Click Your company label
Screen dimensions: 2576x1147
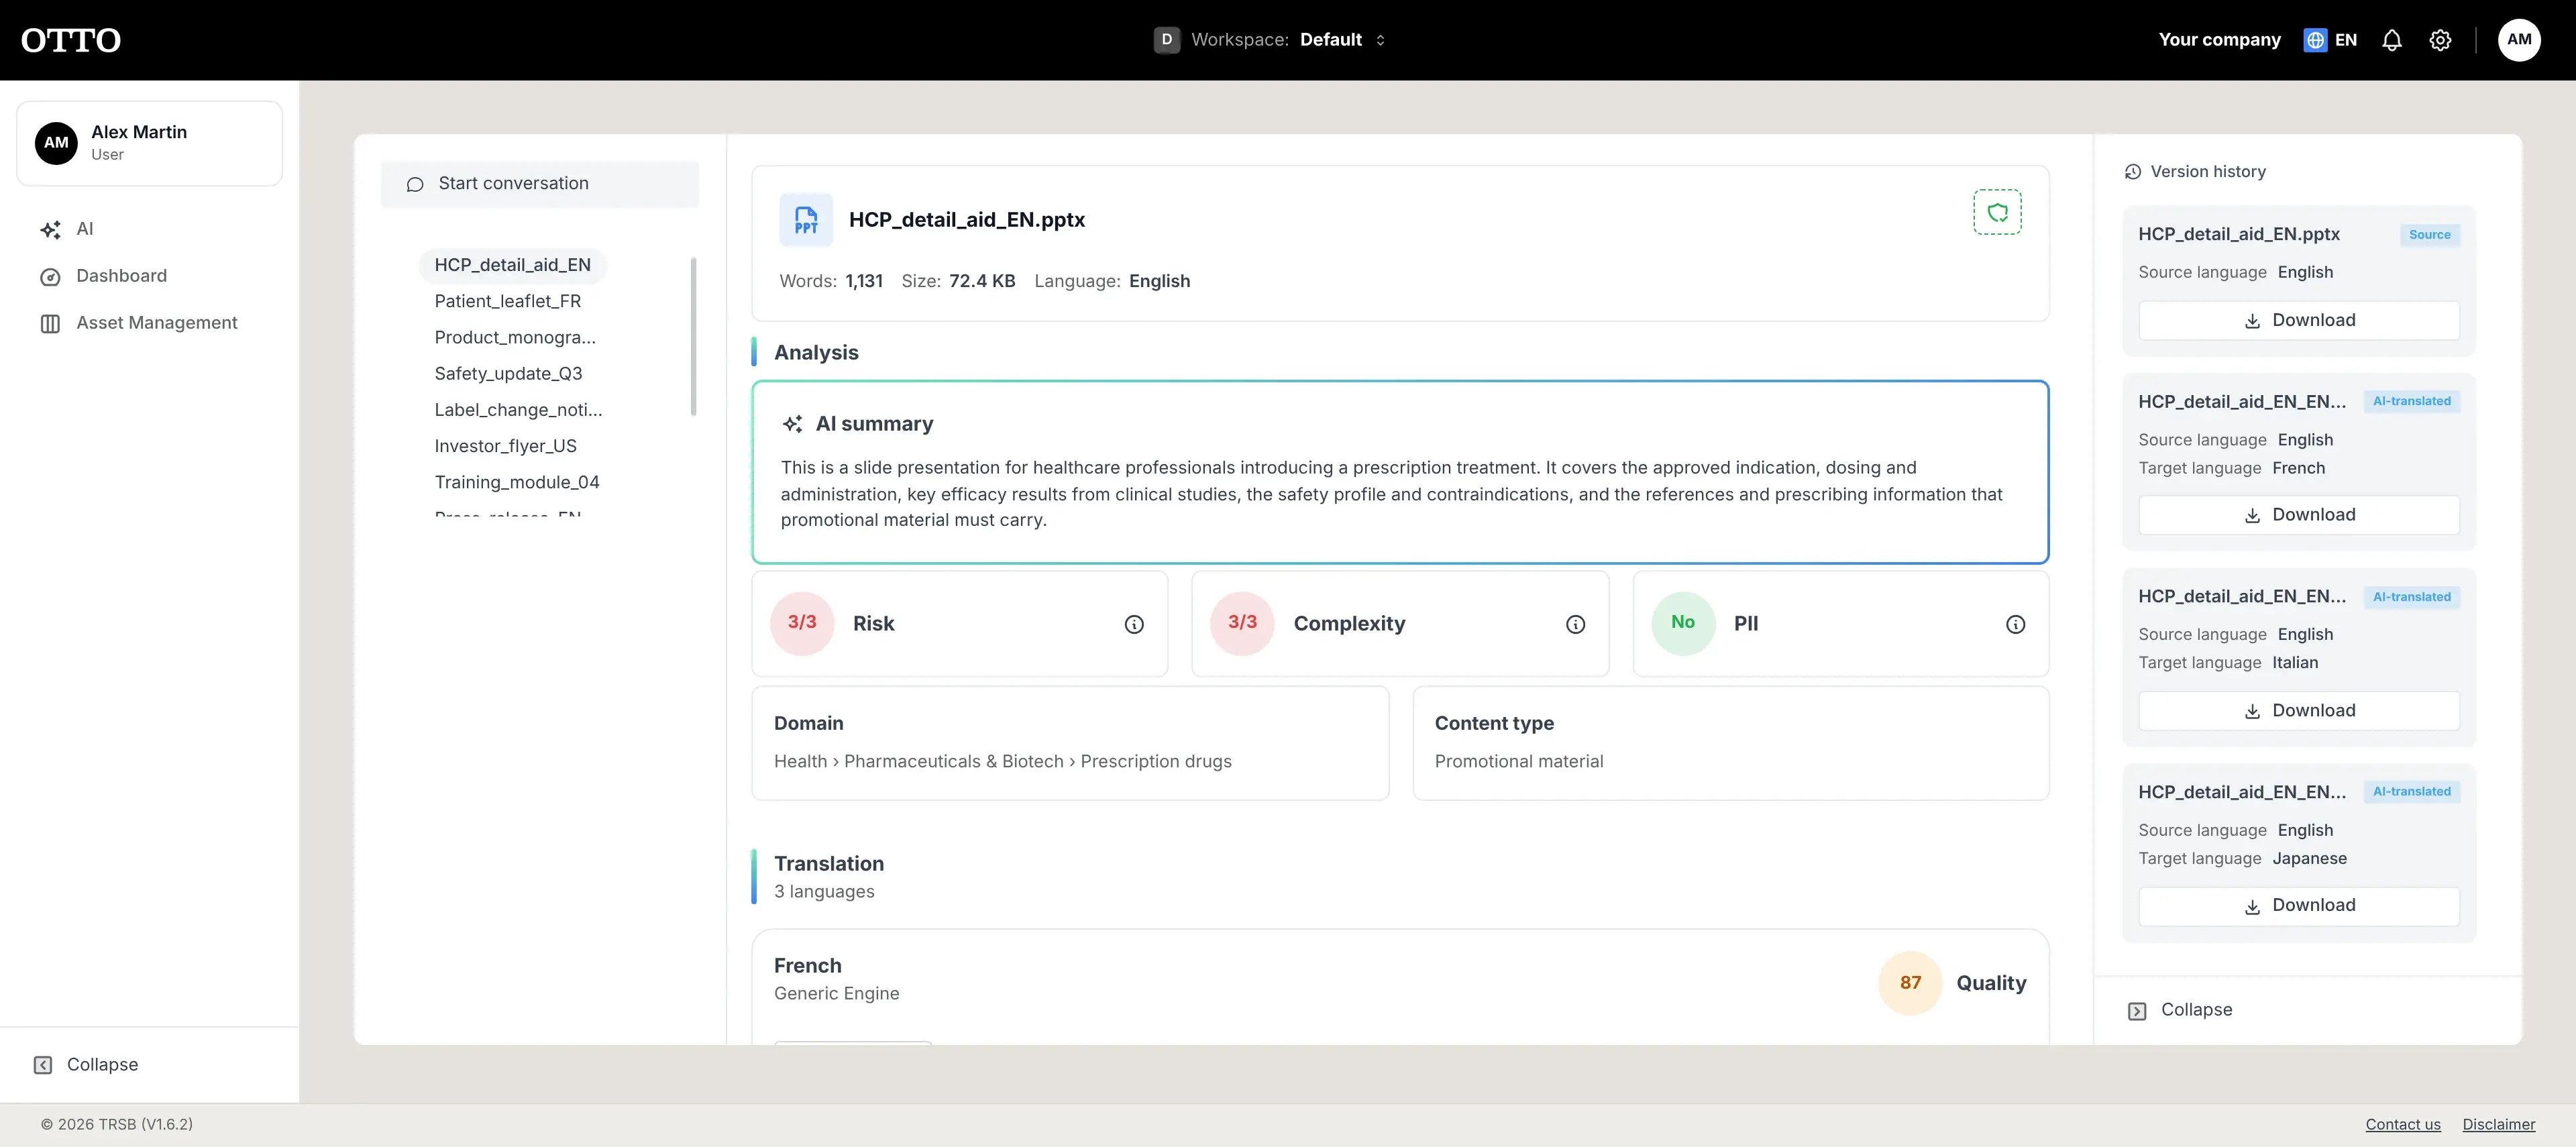[2219, 40]
